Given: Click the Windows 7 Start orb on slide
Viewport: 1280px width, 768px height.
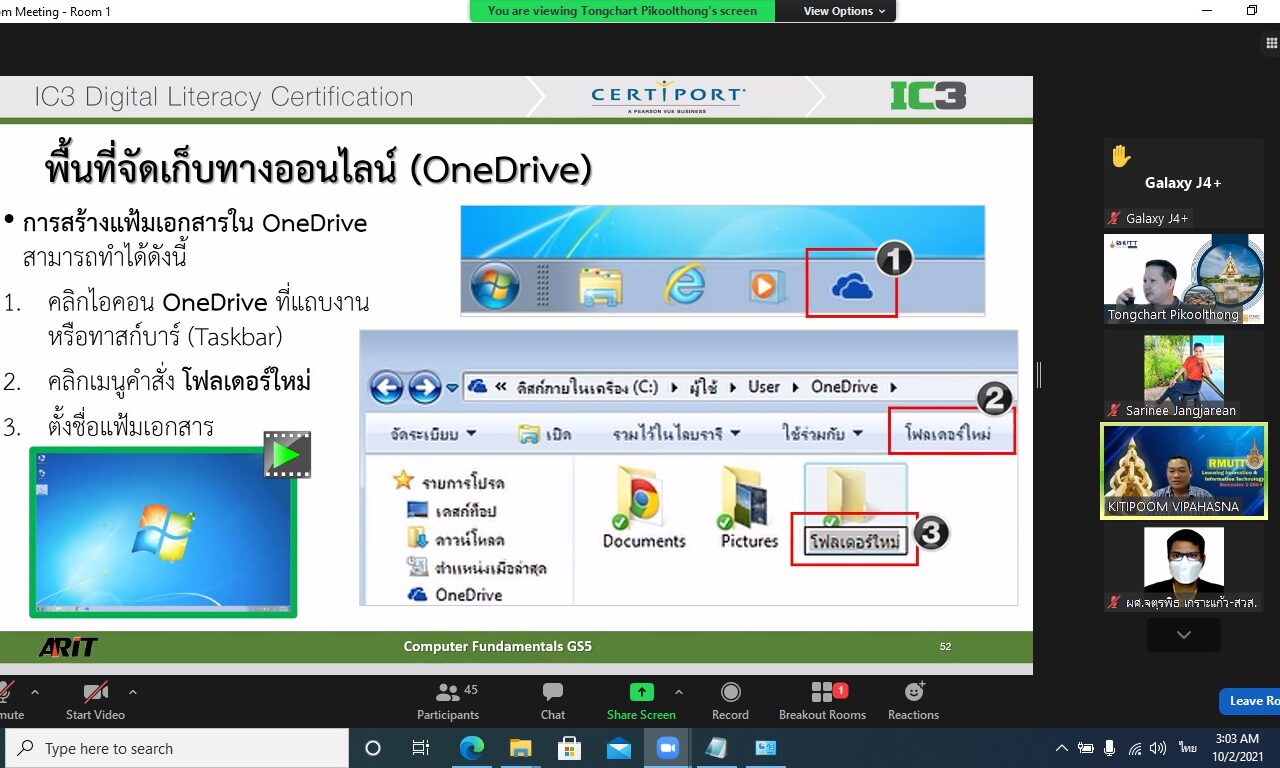Looking at the screenshot, I should coord(496,285).
